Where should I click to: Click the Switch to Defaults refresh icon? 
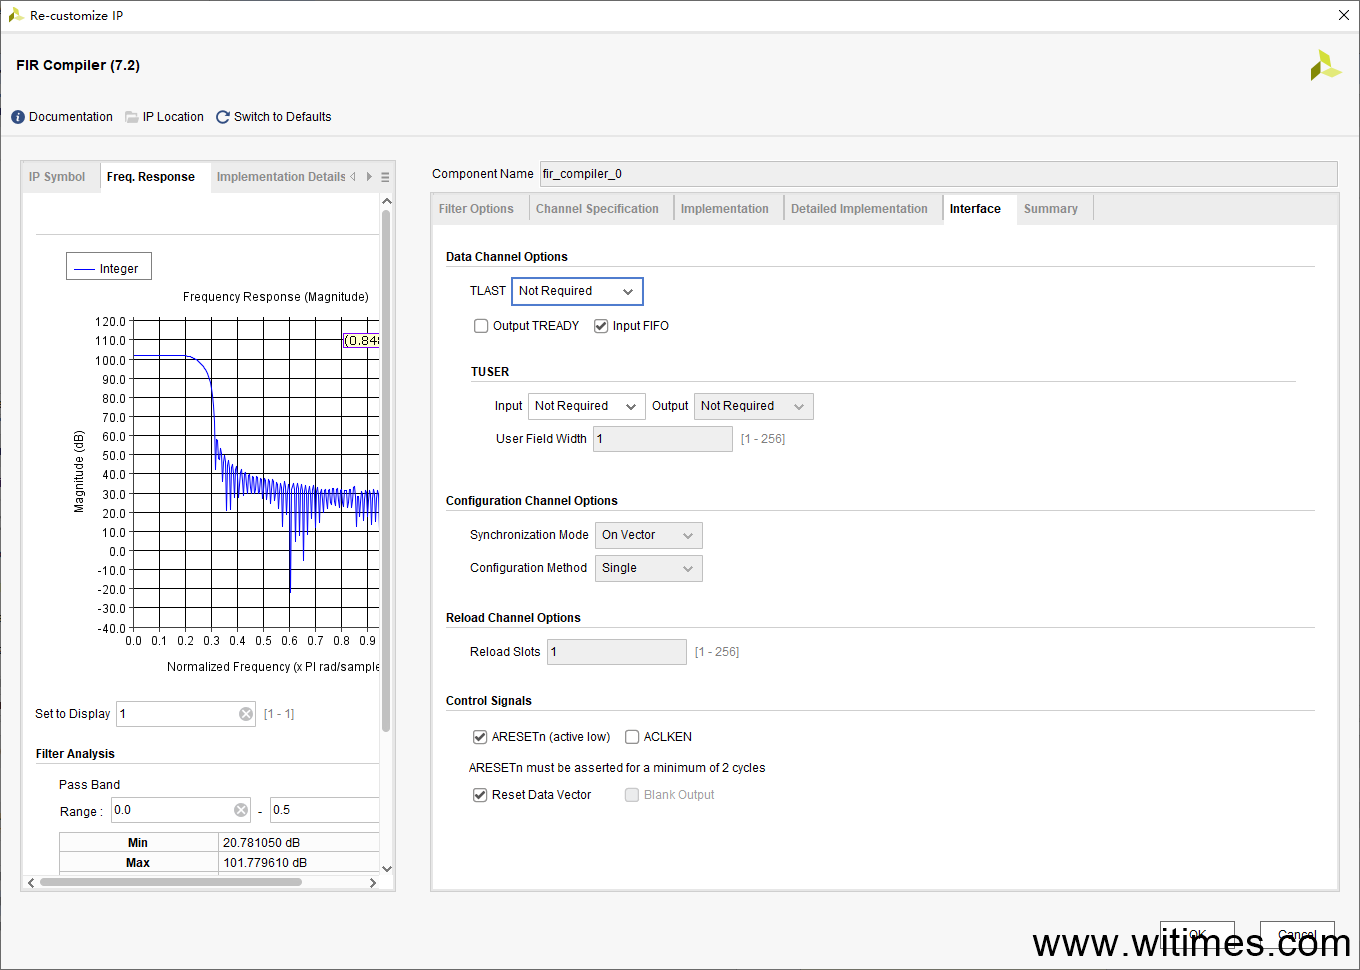223,117
